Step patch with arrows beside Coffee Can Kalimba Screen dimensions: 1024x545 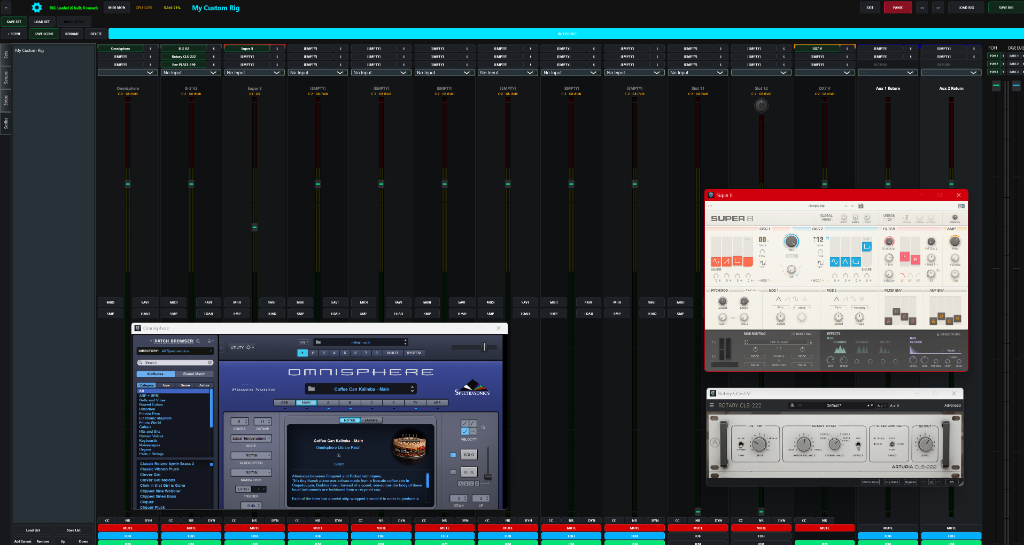(x=412, y=388)
